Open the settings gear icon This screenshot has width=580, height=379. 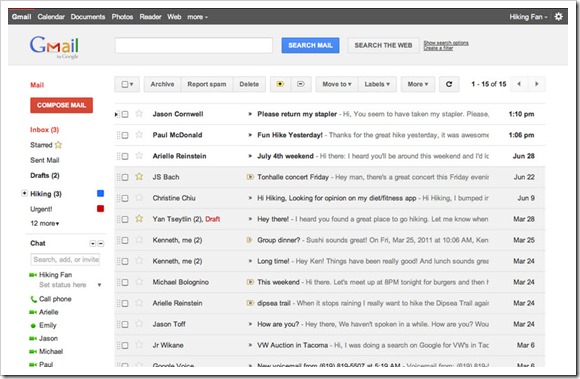[x=558, y=17]
